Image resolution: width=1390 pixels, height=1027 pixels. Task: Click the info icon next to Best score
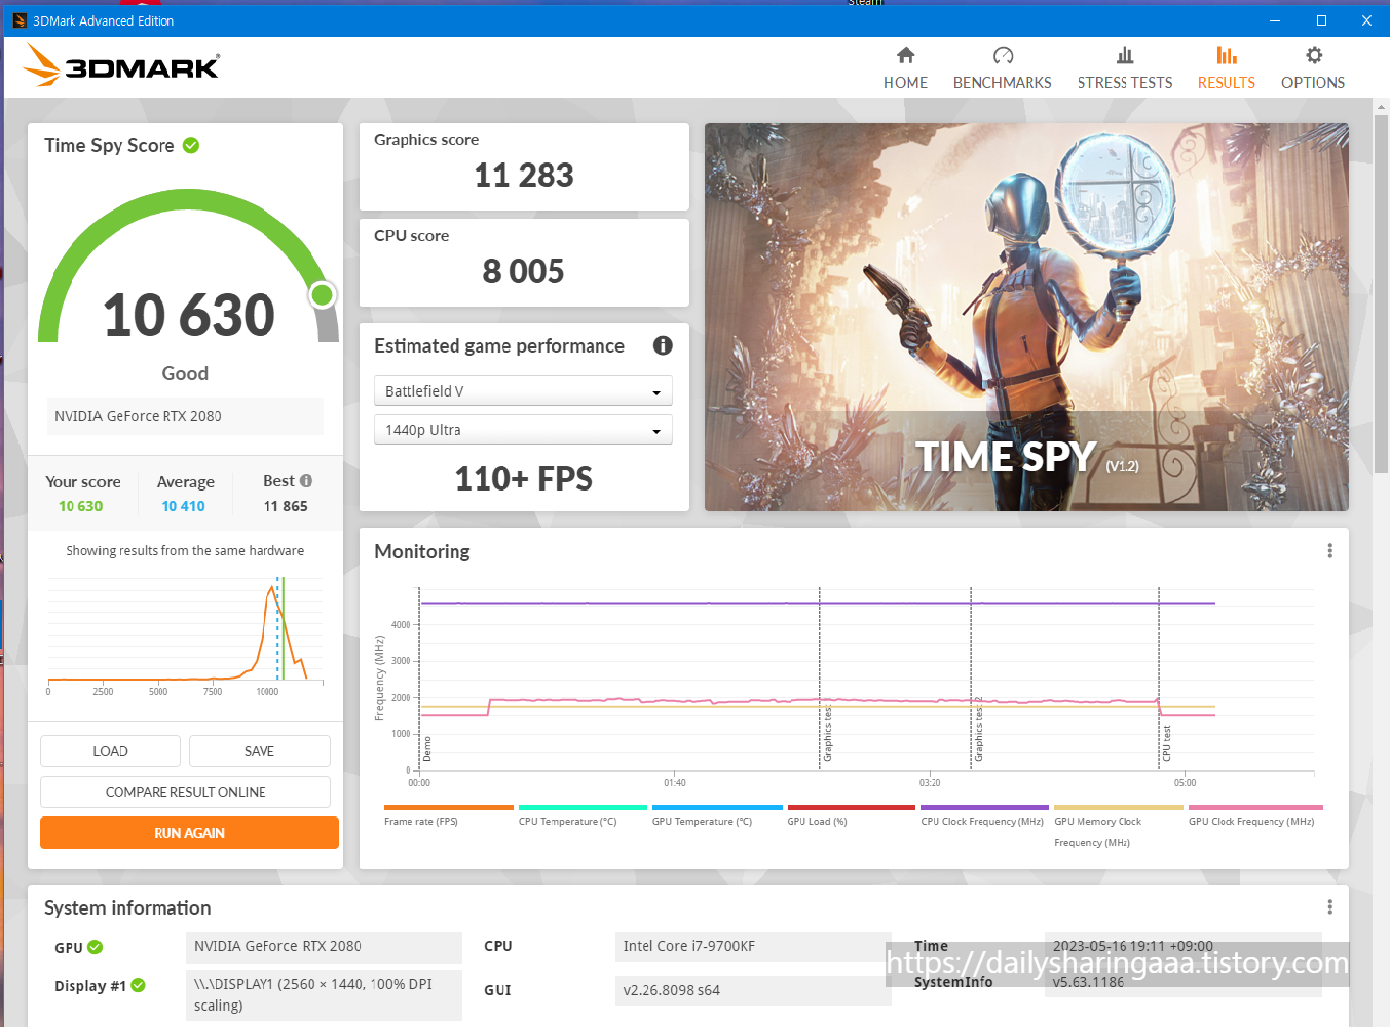click(305, 480)
